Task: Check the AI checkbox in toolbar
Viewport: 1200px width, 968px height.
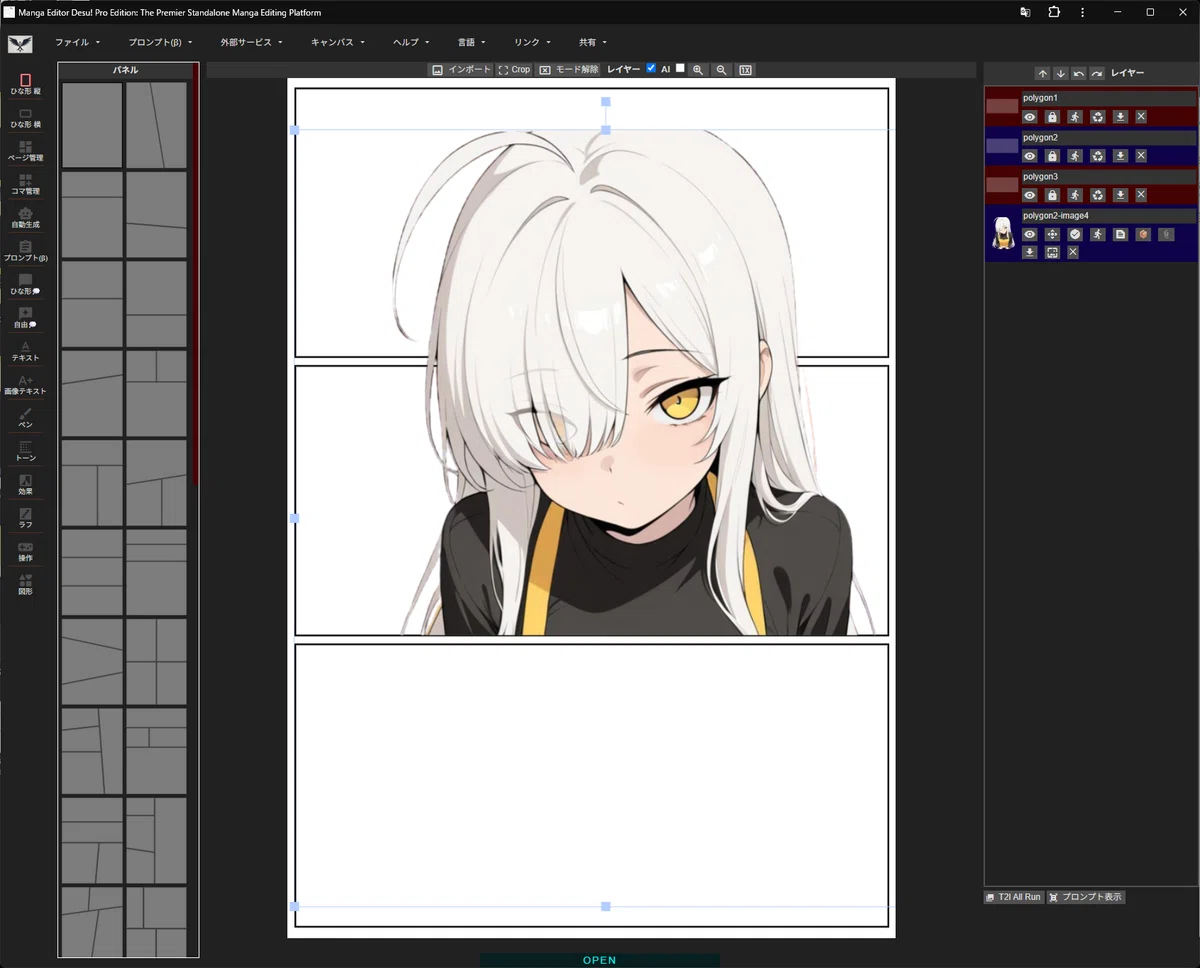Action: (x=680, y=68)
